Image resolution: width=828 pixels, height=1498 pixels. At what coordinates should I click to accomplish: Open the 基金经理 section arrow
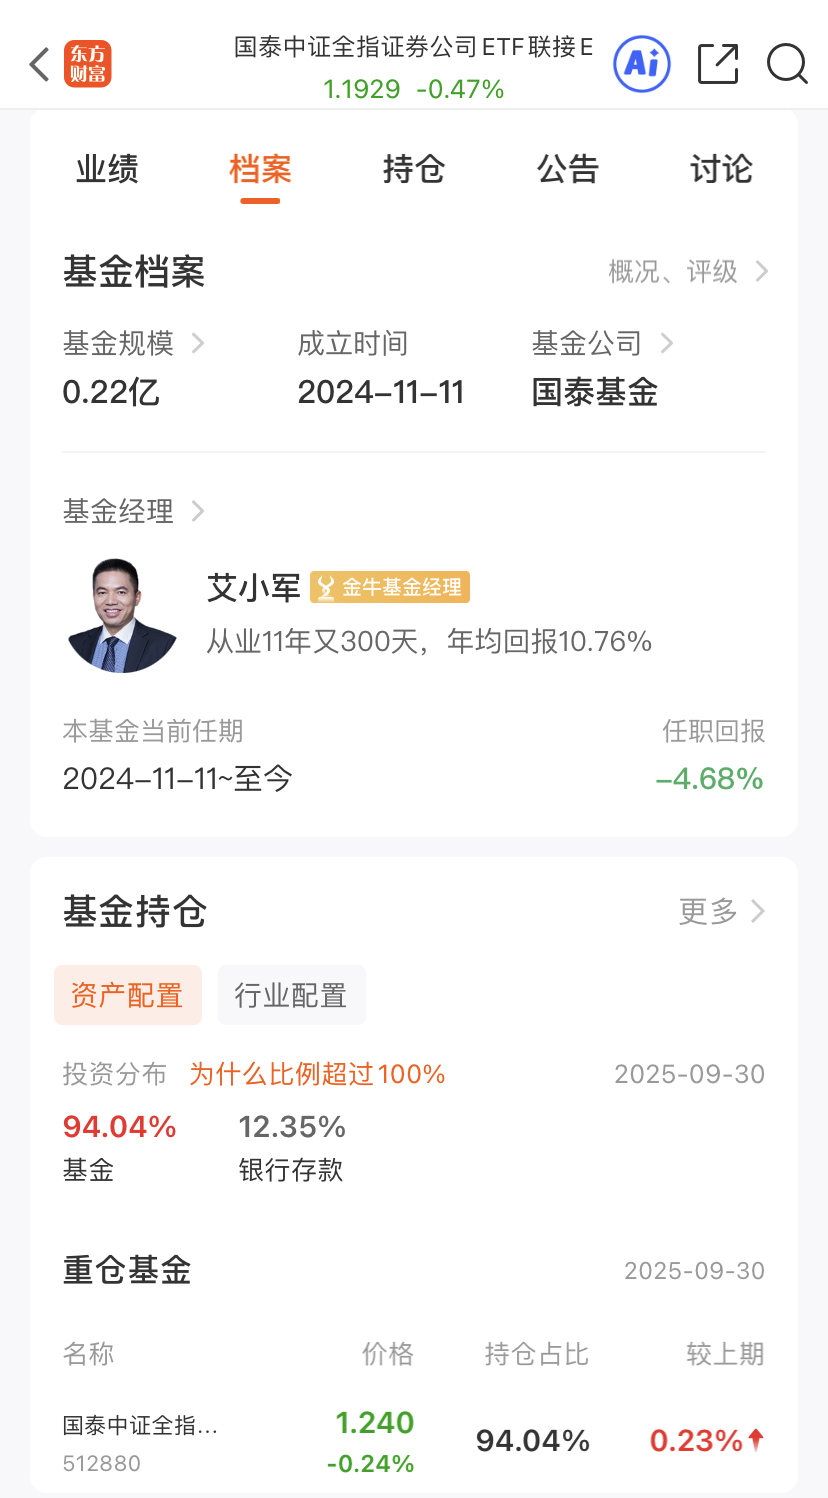[x=198, y=512]
